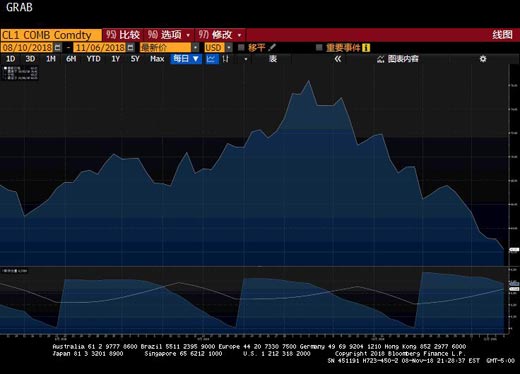Open the chart type dropdown arrow
This screenshot has height=374, width=520.
point(246,59)
